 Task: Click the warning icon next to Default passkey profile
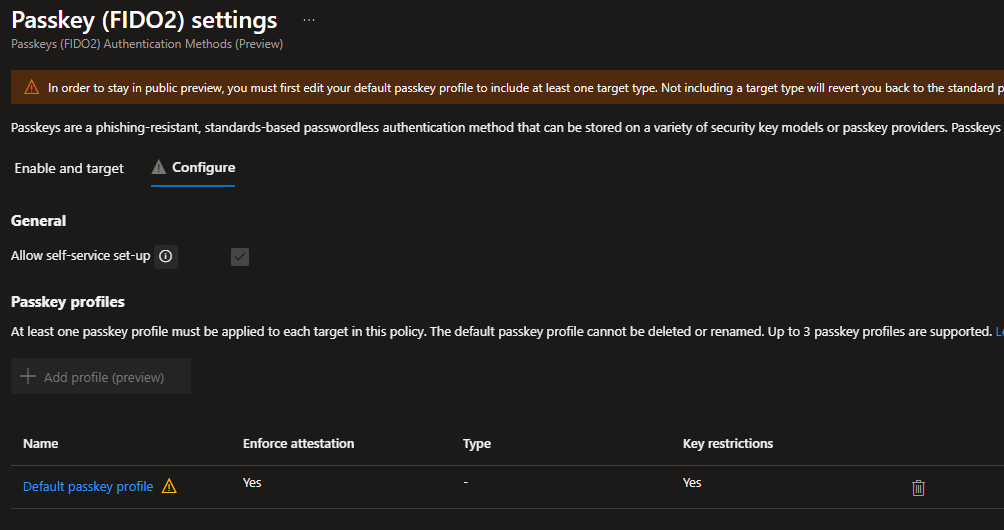(x=169, y=487)
